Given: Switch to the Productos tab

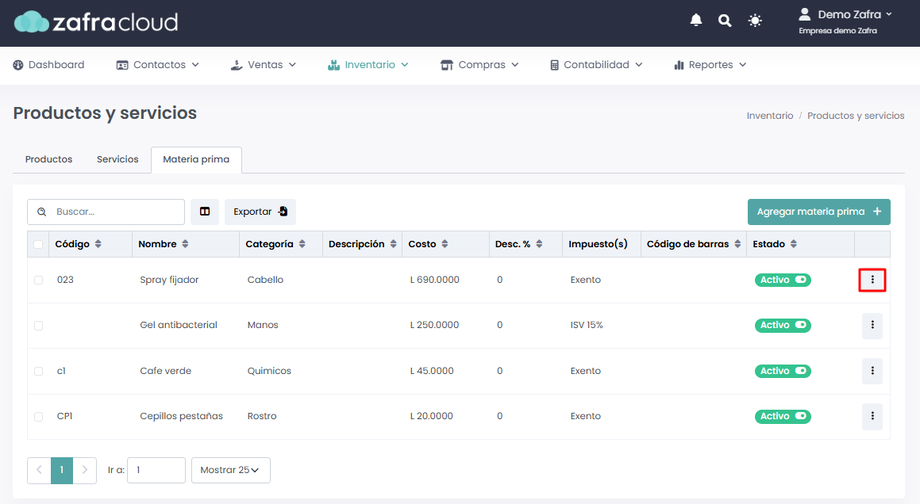Looking at the screenshot, I should pos(49,159).
